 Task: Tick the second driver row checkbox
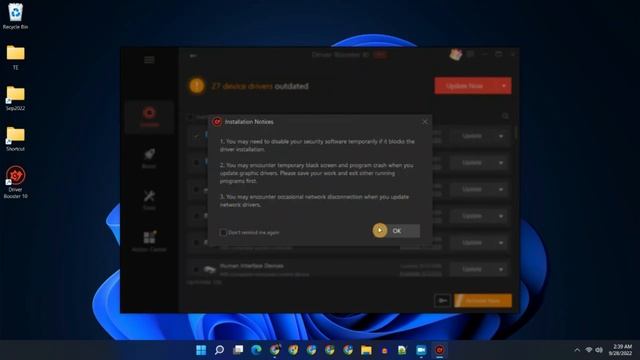tap(196, 162)
